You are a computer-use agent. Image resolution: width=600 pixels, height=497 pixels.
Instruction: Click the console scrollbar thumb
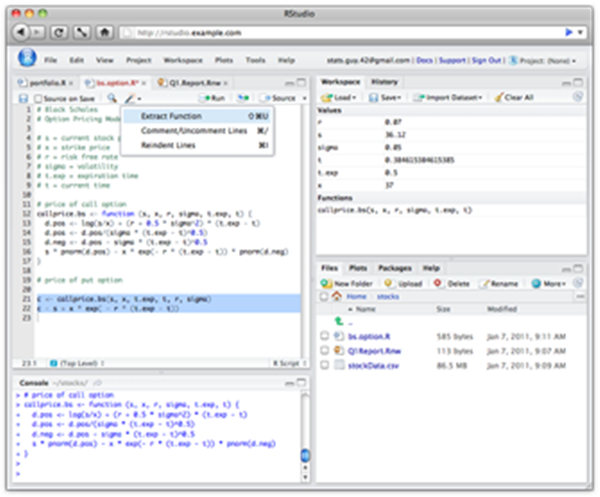click(305, 455)
